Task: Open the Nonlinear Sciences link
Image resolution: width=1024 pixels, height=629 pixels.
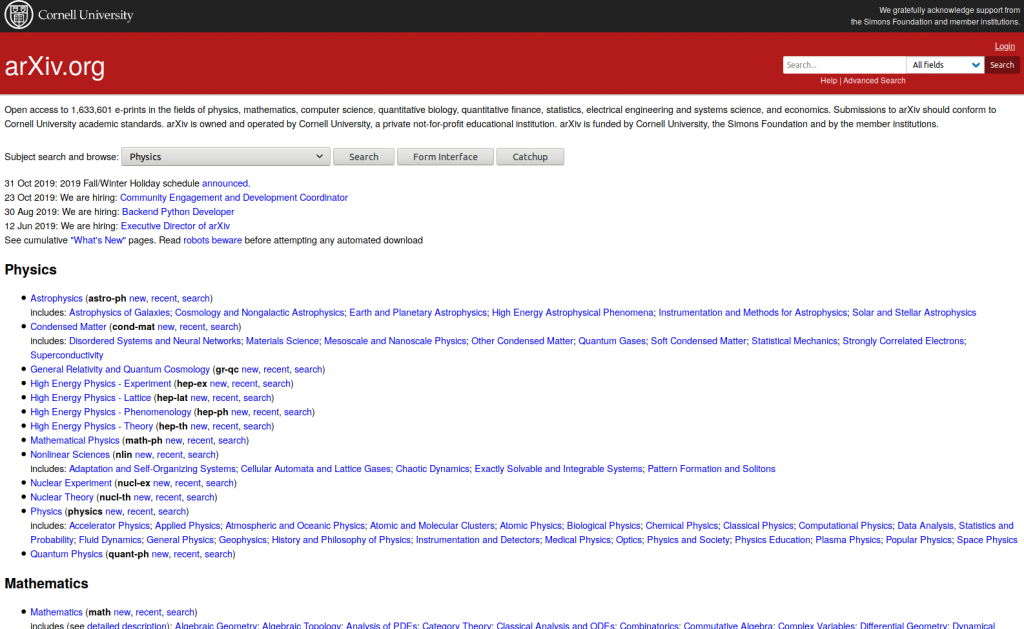Action: 70,455
